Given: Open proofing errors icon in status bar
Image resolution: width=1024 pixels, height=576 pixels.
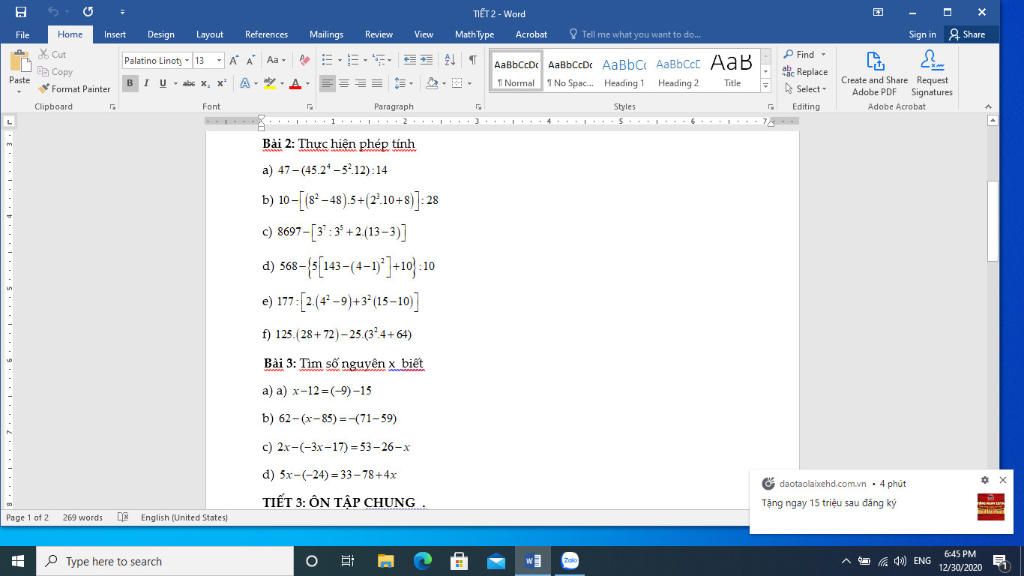Looking at the screenshot, I should [x=123, y=517].
